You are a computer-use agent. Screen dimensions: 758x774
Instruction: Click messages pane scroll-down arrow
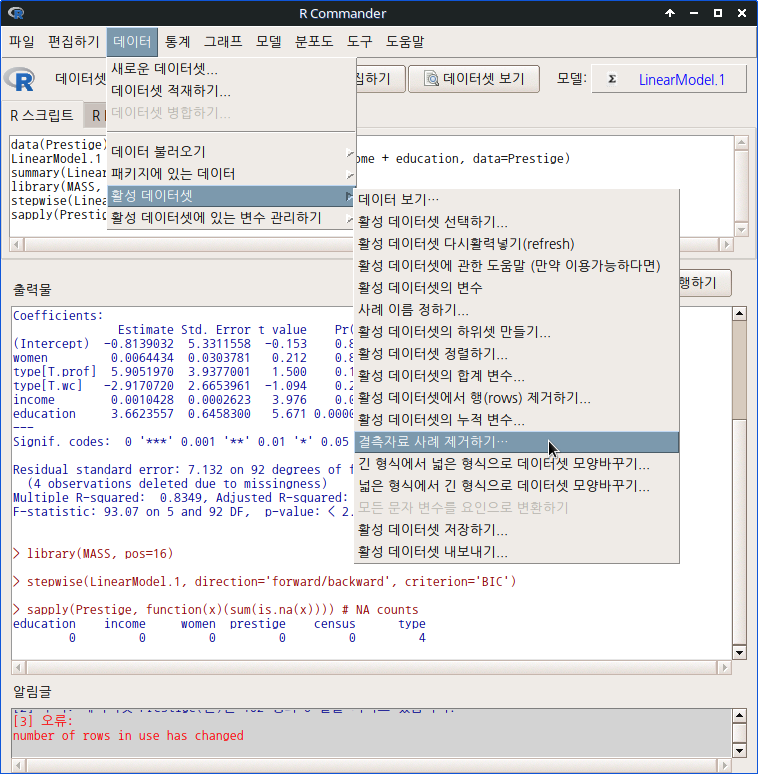[739, 751]
